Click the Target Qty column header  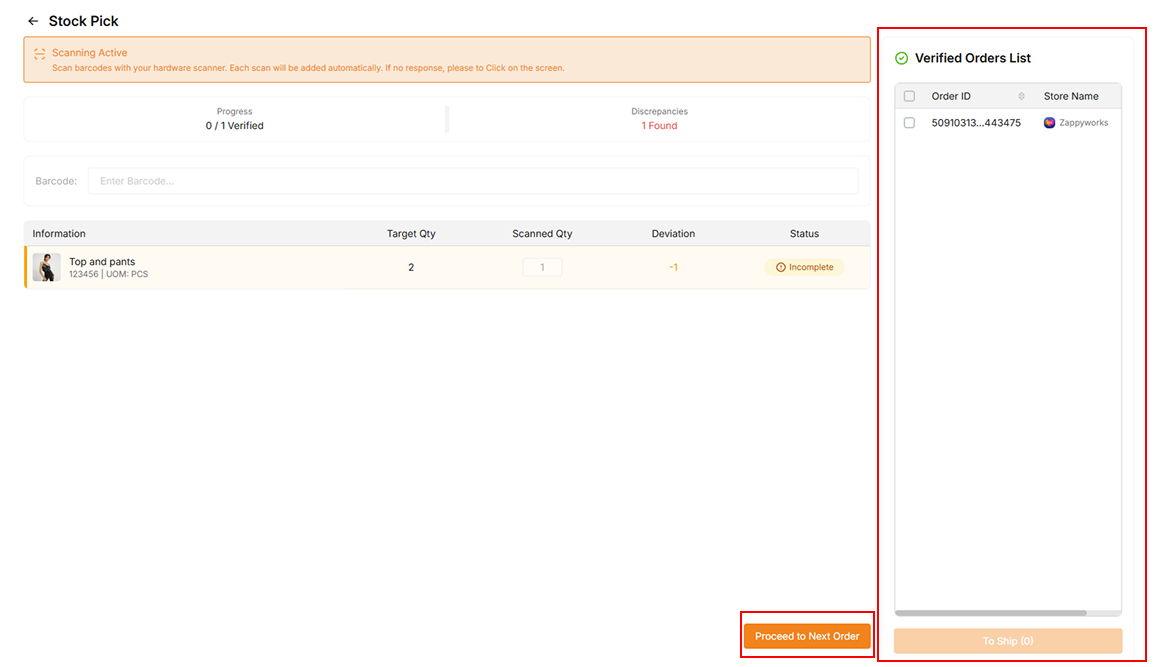tap(411, 233)
